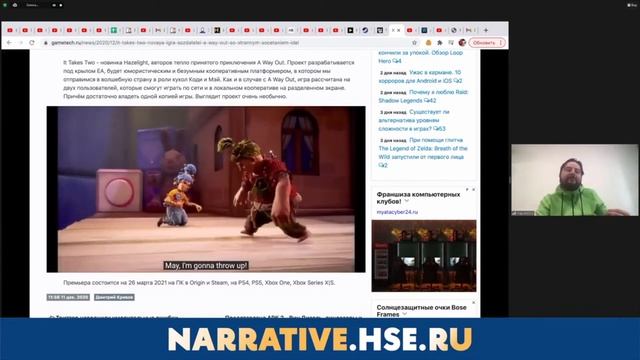The width and height of the screenshot is (640, 360).
Task: Click the lock icon beside gametech.ru
Action: [46, 42]
